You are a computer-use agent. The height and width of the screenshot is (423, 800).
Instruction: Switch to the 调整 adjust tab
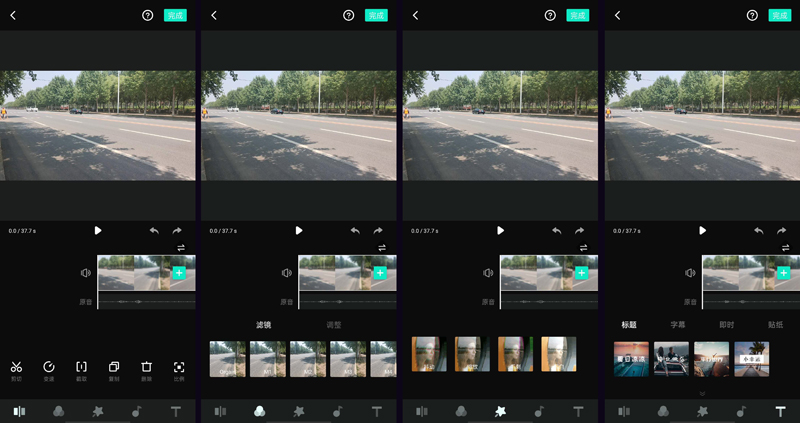[x=334, y=325]
